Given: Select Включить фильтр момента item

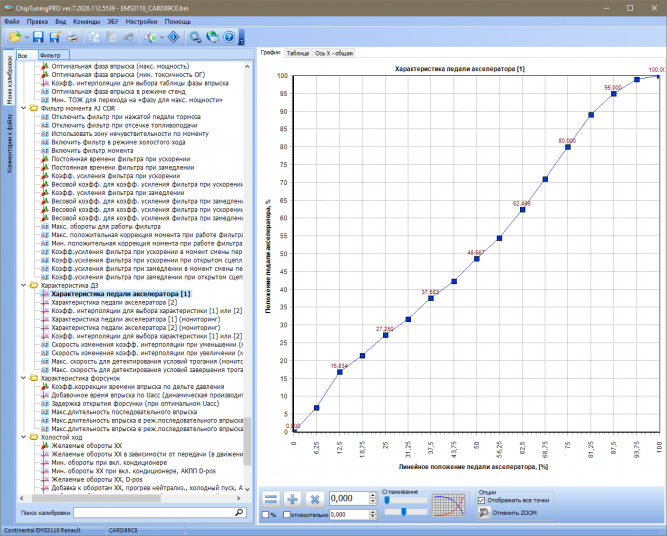Looking at the screenshot, I should coord(92,151).
